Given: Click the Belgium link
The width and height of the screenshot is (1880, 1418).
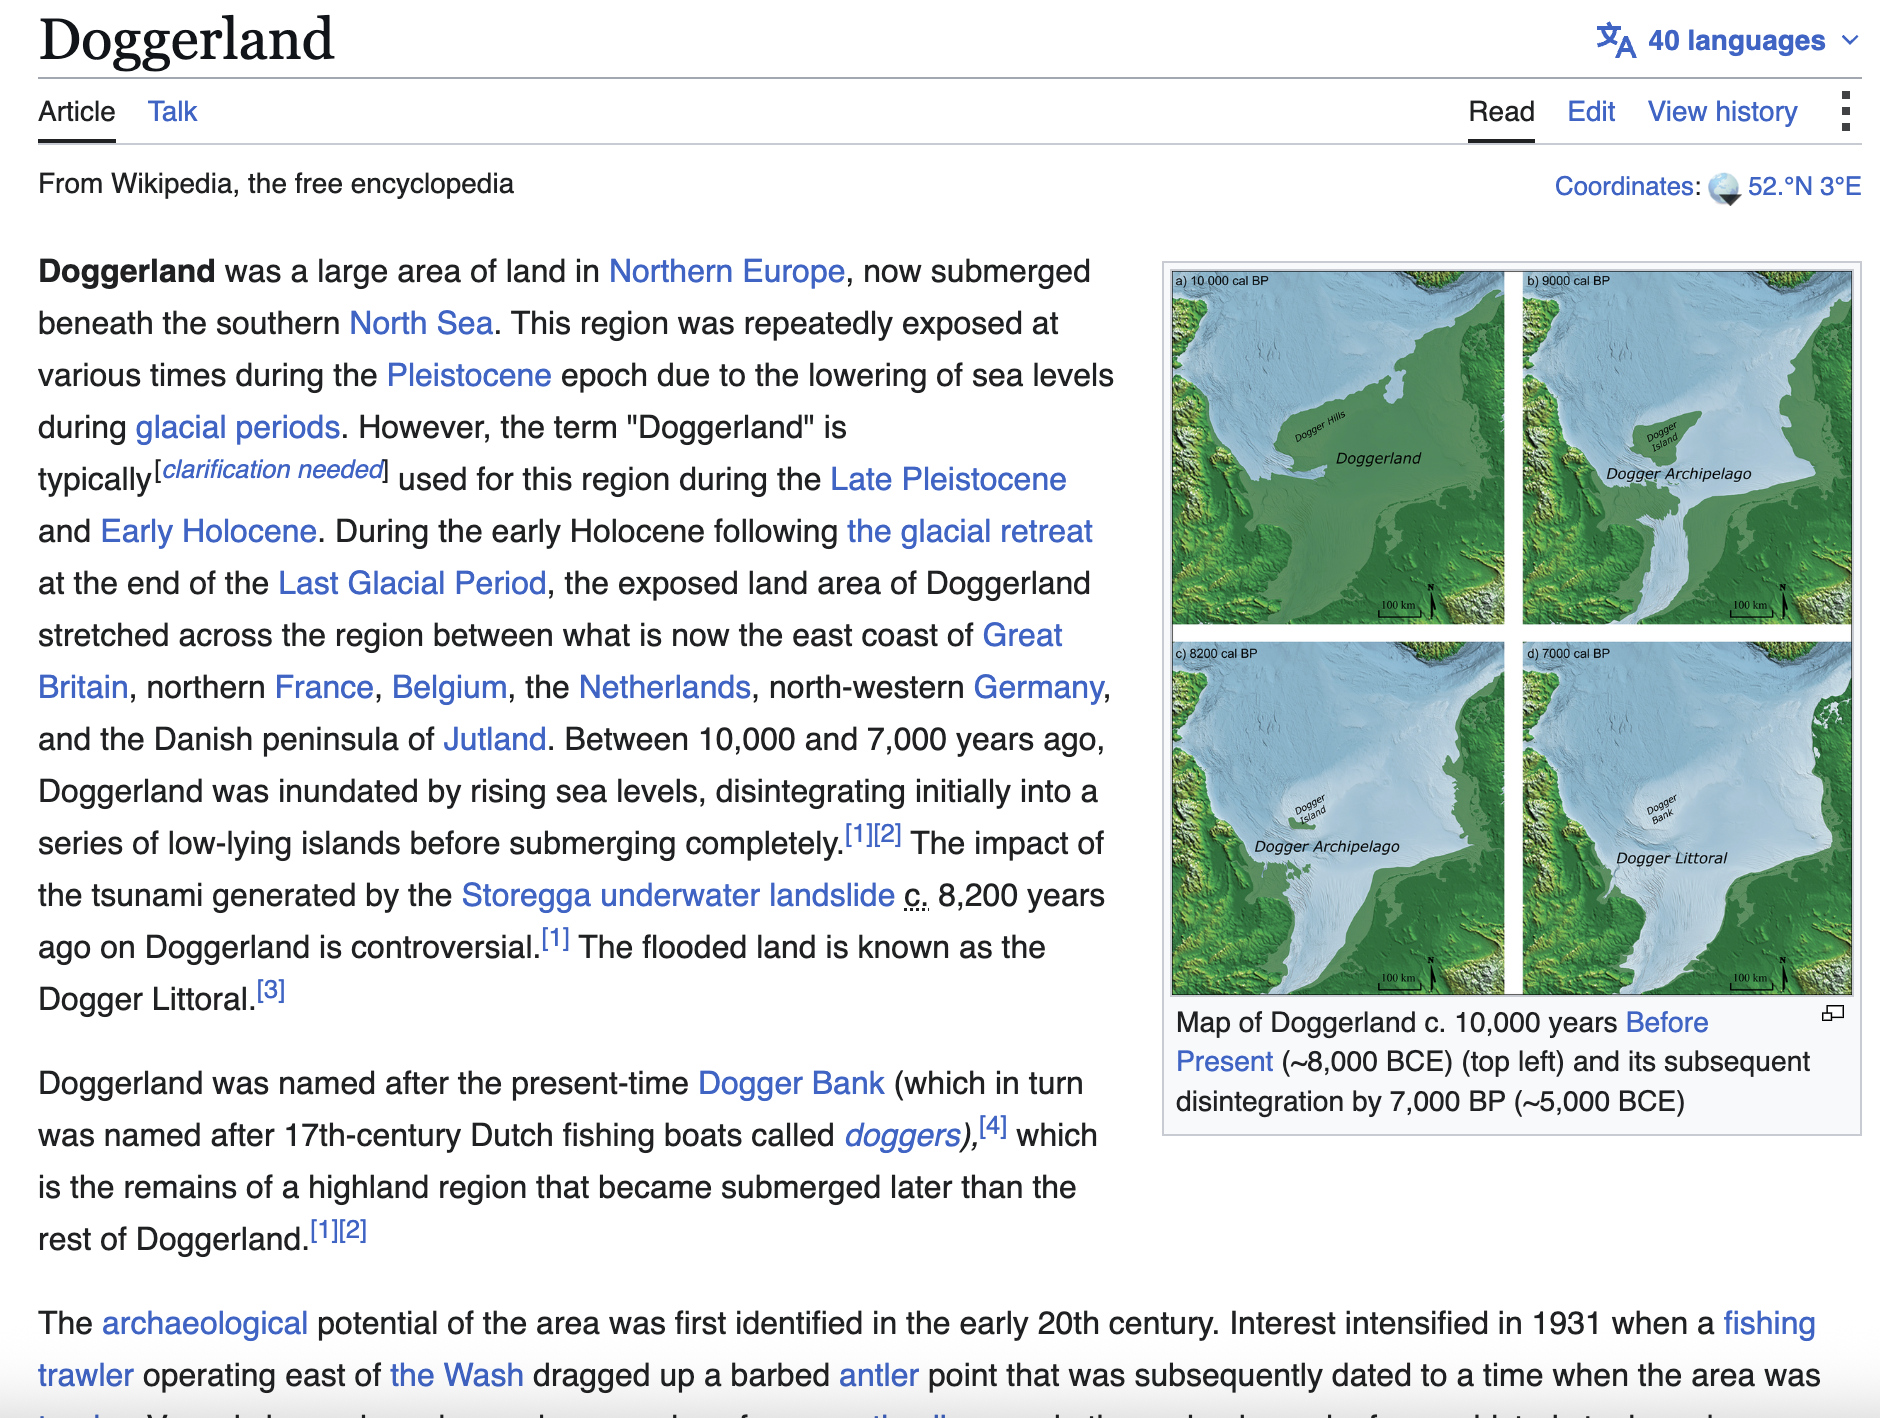Looking at the screenshot, I should pyautogui.click(x=449, y=687).
